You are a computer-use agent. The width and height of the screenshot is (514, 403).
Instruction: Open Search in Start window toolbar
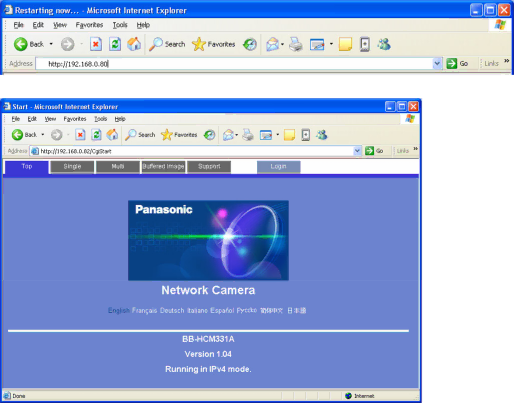(140, 135)
